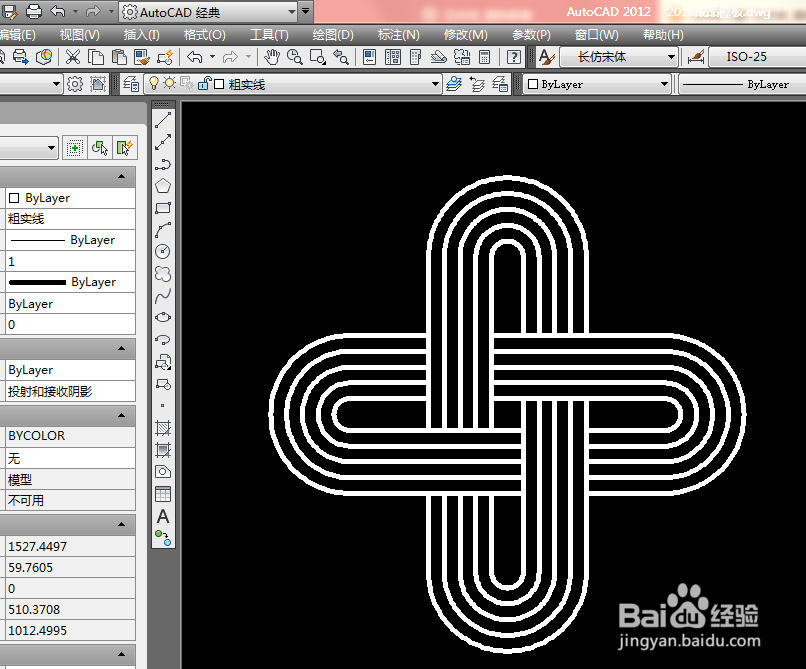The width and height of the screenshot is (806, 669).
Task: Click the Make Block icon
Action: point(163,384)
